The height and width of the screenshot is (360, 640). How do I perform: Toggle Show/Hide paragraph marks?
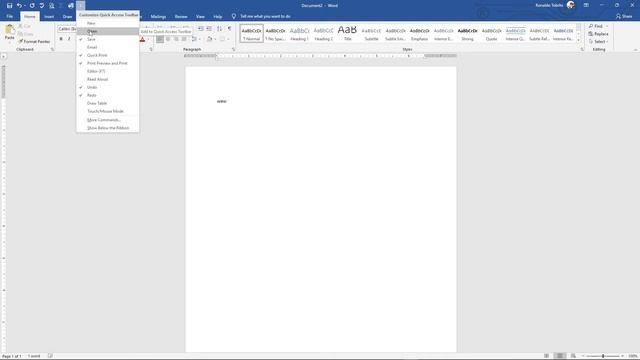point(229,29)
